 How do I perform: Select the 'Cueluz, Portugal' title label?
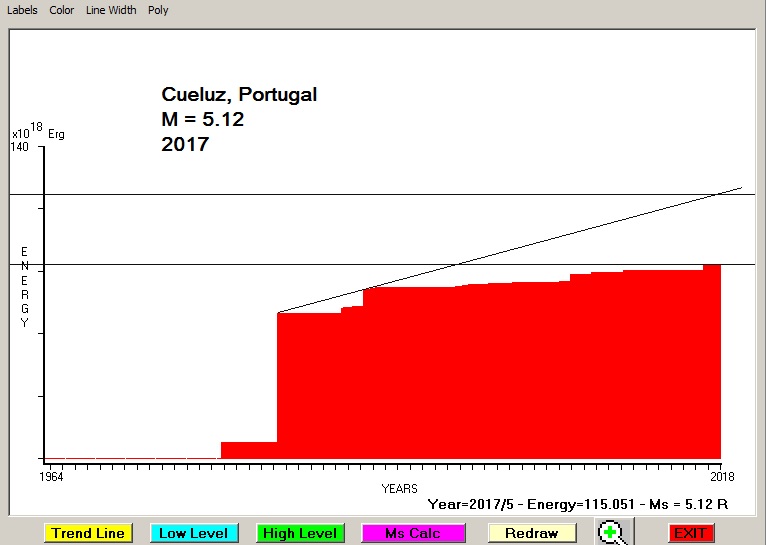click(x=239, y=95)
